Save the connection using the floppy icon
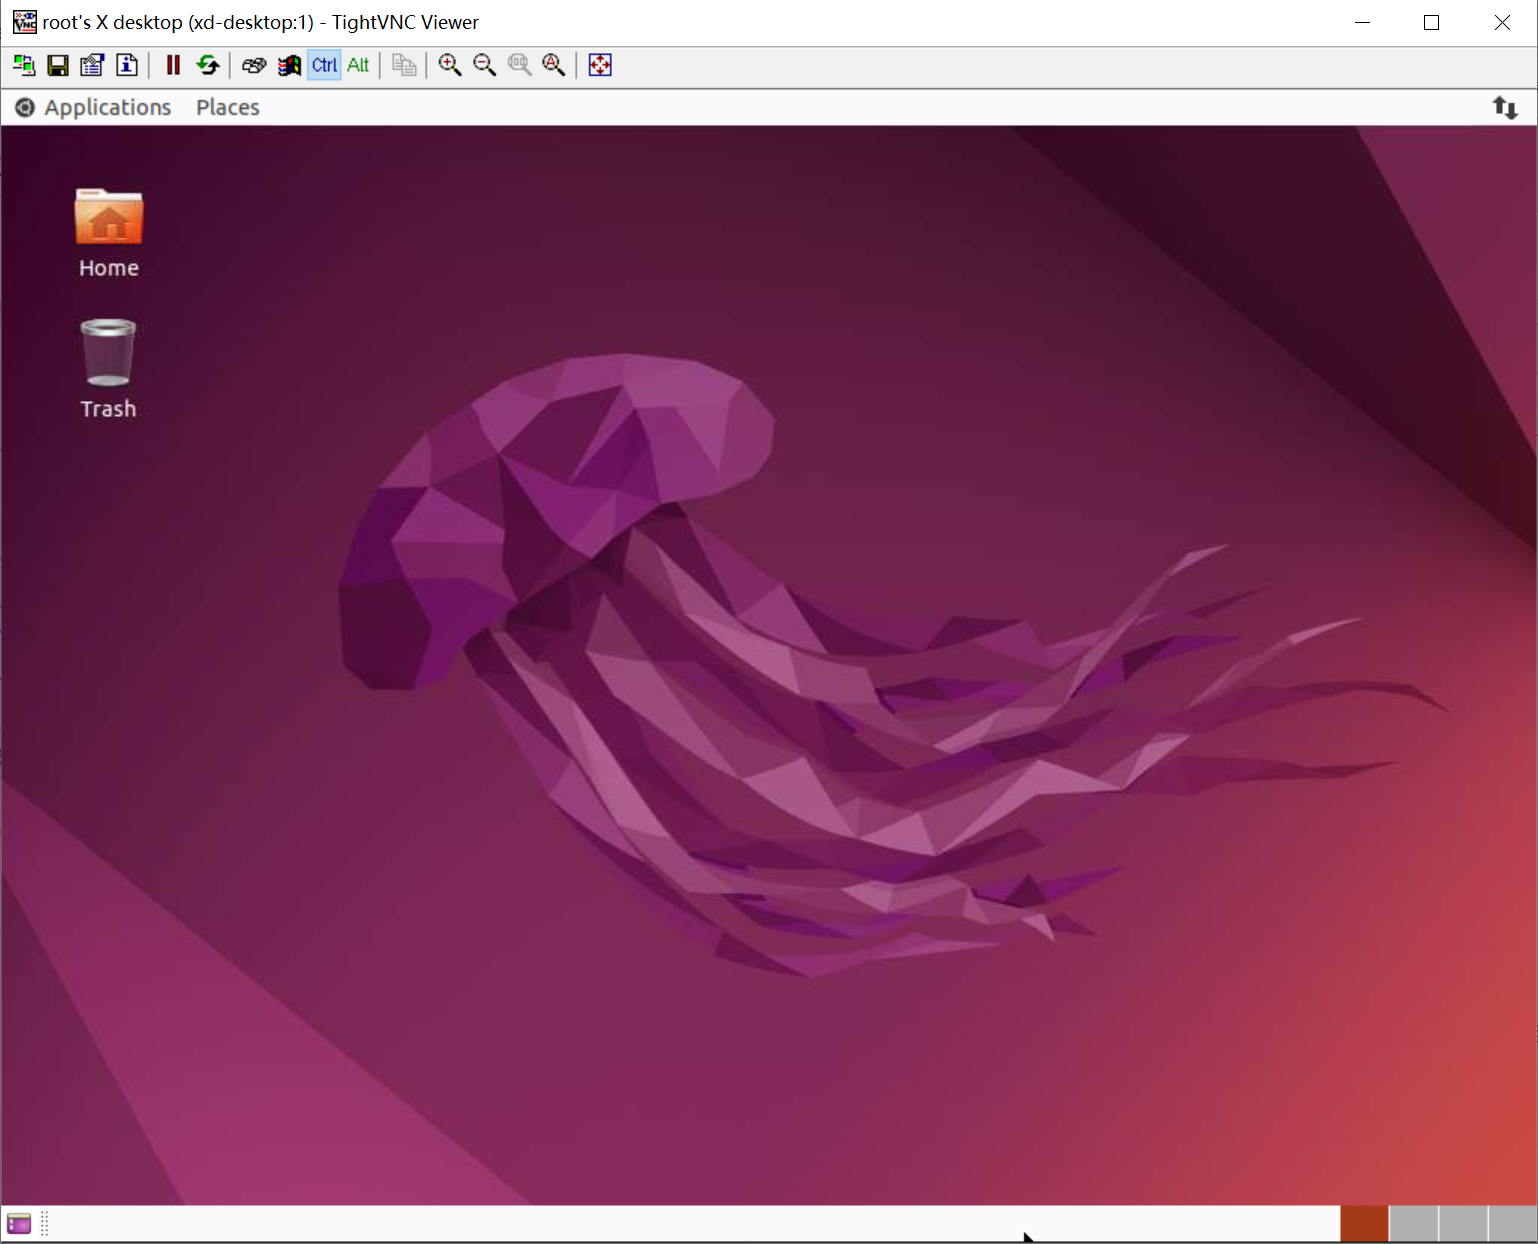This screenshot has height=1244, width=1538. tap(58, 65)
